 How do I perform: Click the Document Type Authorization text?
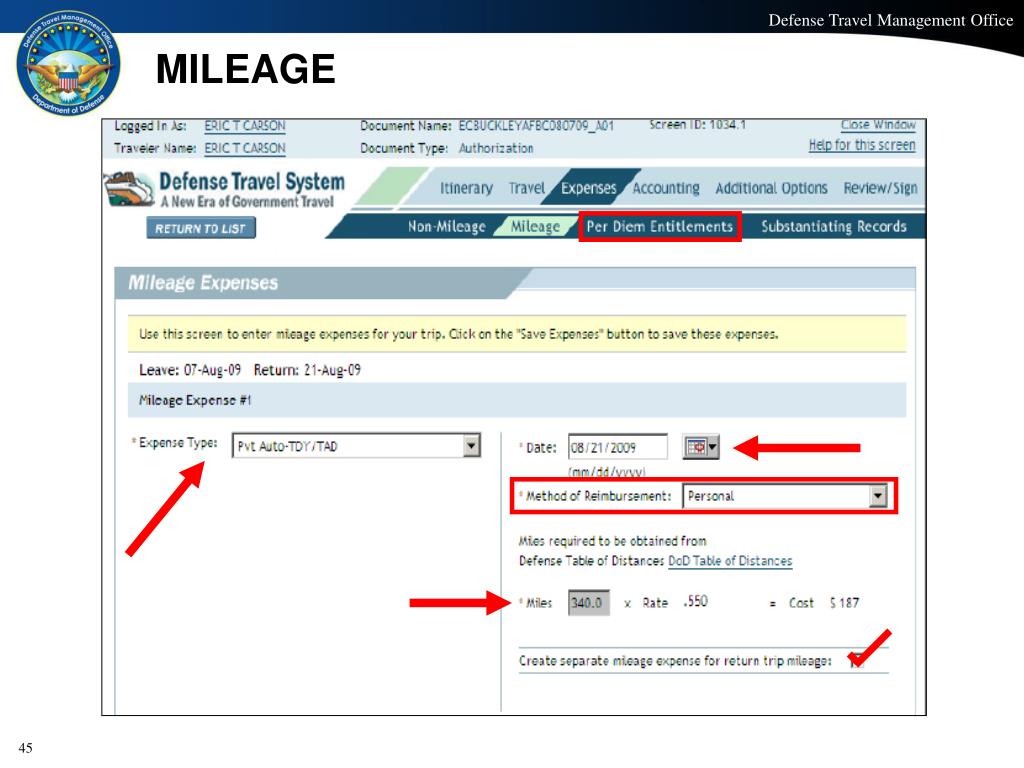click(496, 148)
